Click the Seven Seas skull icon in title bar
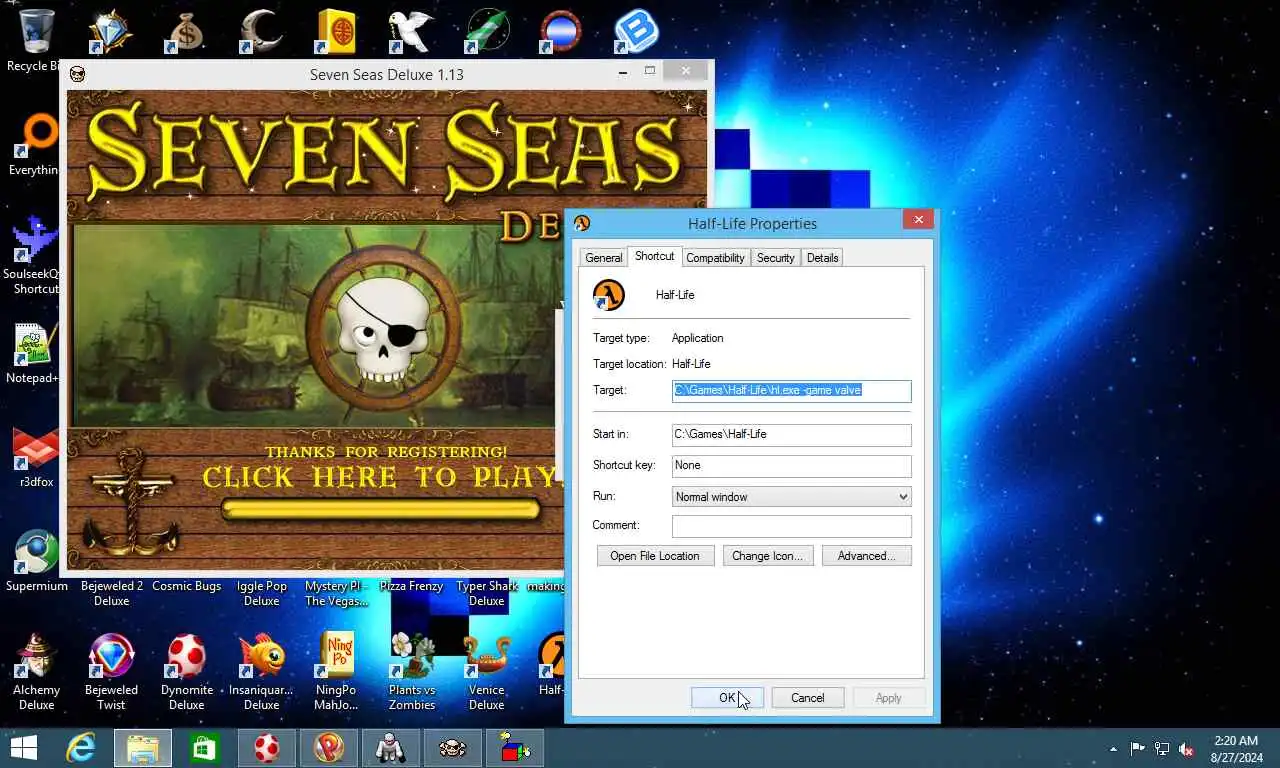1280x768 pixels. point(77,74)
